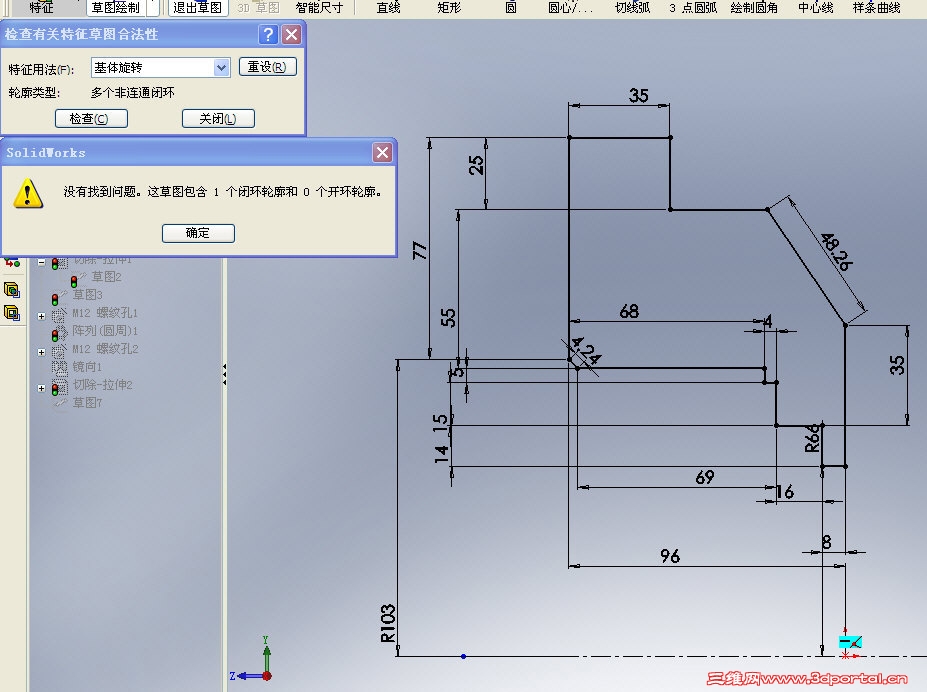The height and width of the screenshot is (692, 927).
Task: Click the 3D 草图 toolbar button
Action: (258, 8)
